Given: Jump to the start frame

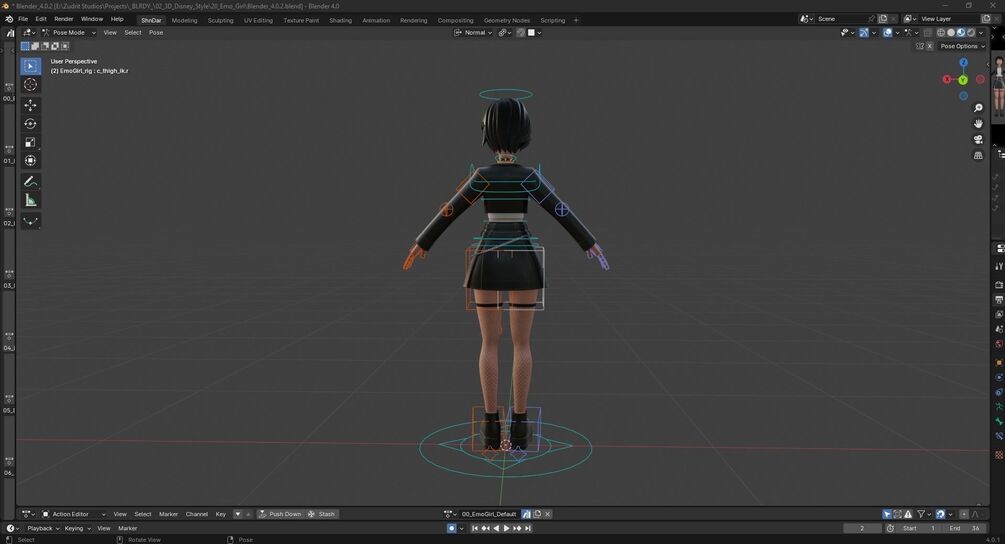Looking at the screenshot, I should (x=475, y=529).
